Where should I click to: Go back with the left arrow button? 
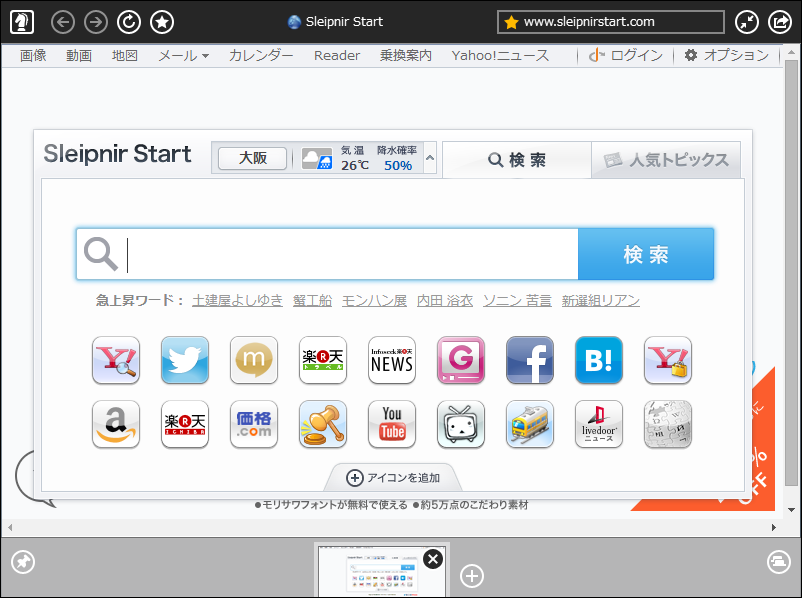(63, 22)
